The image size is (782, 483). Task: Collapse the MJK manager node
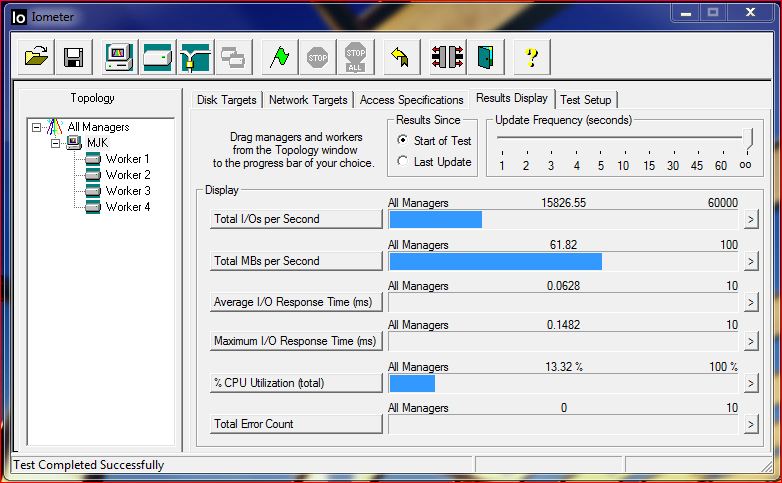click(55, 143)
